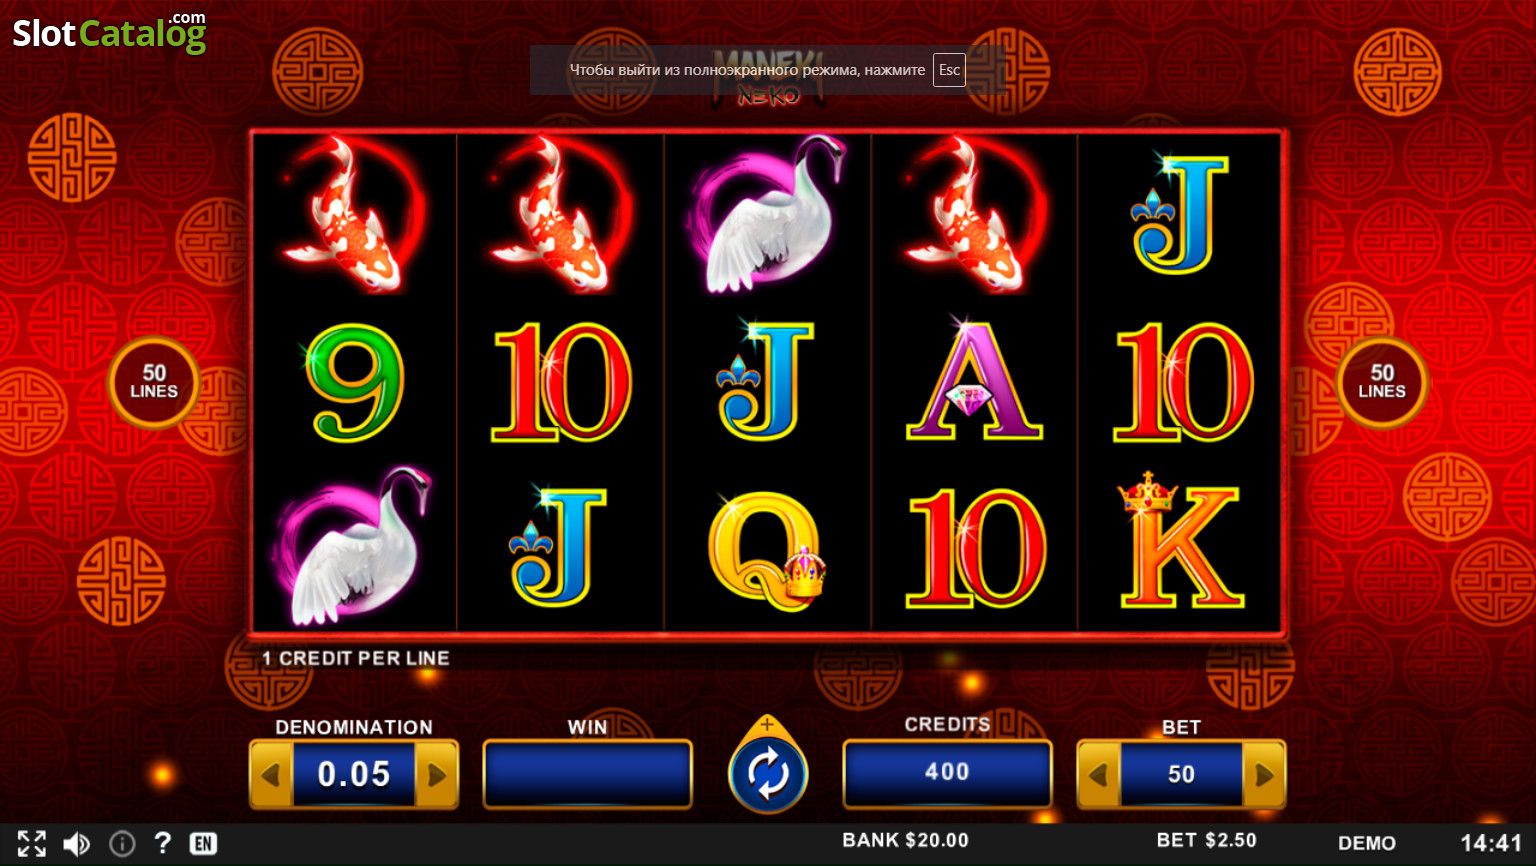Decrease denomination with the left arrow
This screenshot has height=866, width=1536.
coord(270,775)
